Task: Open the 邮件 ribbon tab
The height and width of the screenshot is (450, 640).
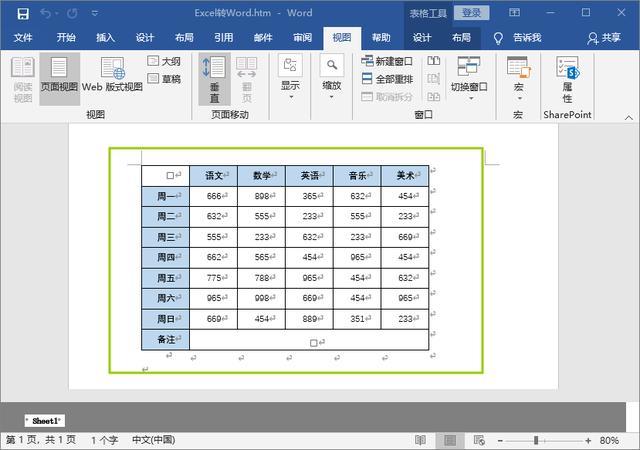Action: coord(263,38)
